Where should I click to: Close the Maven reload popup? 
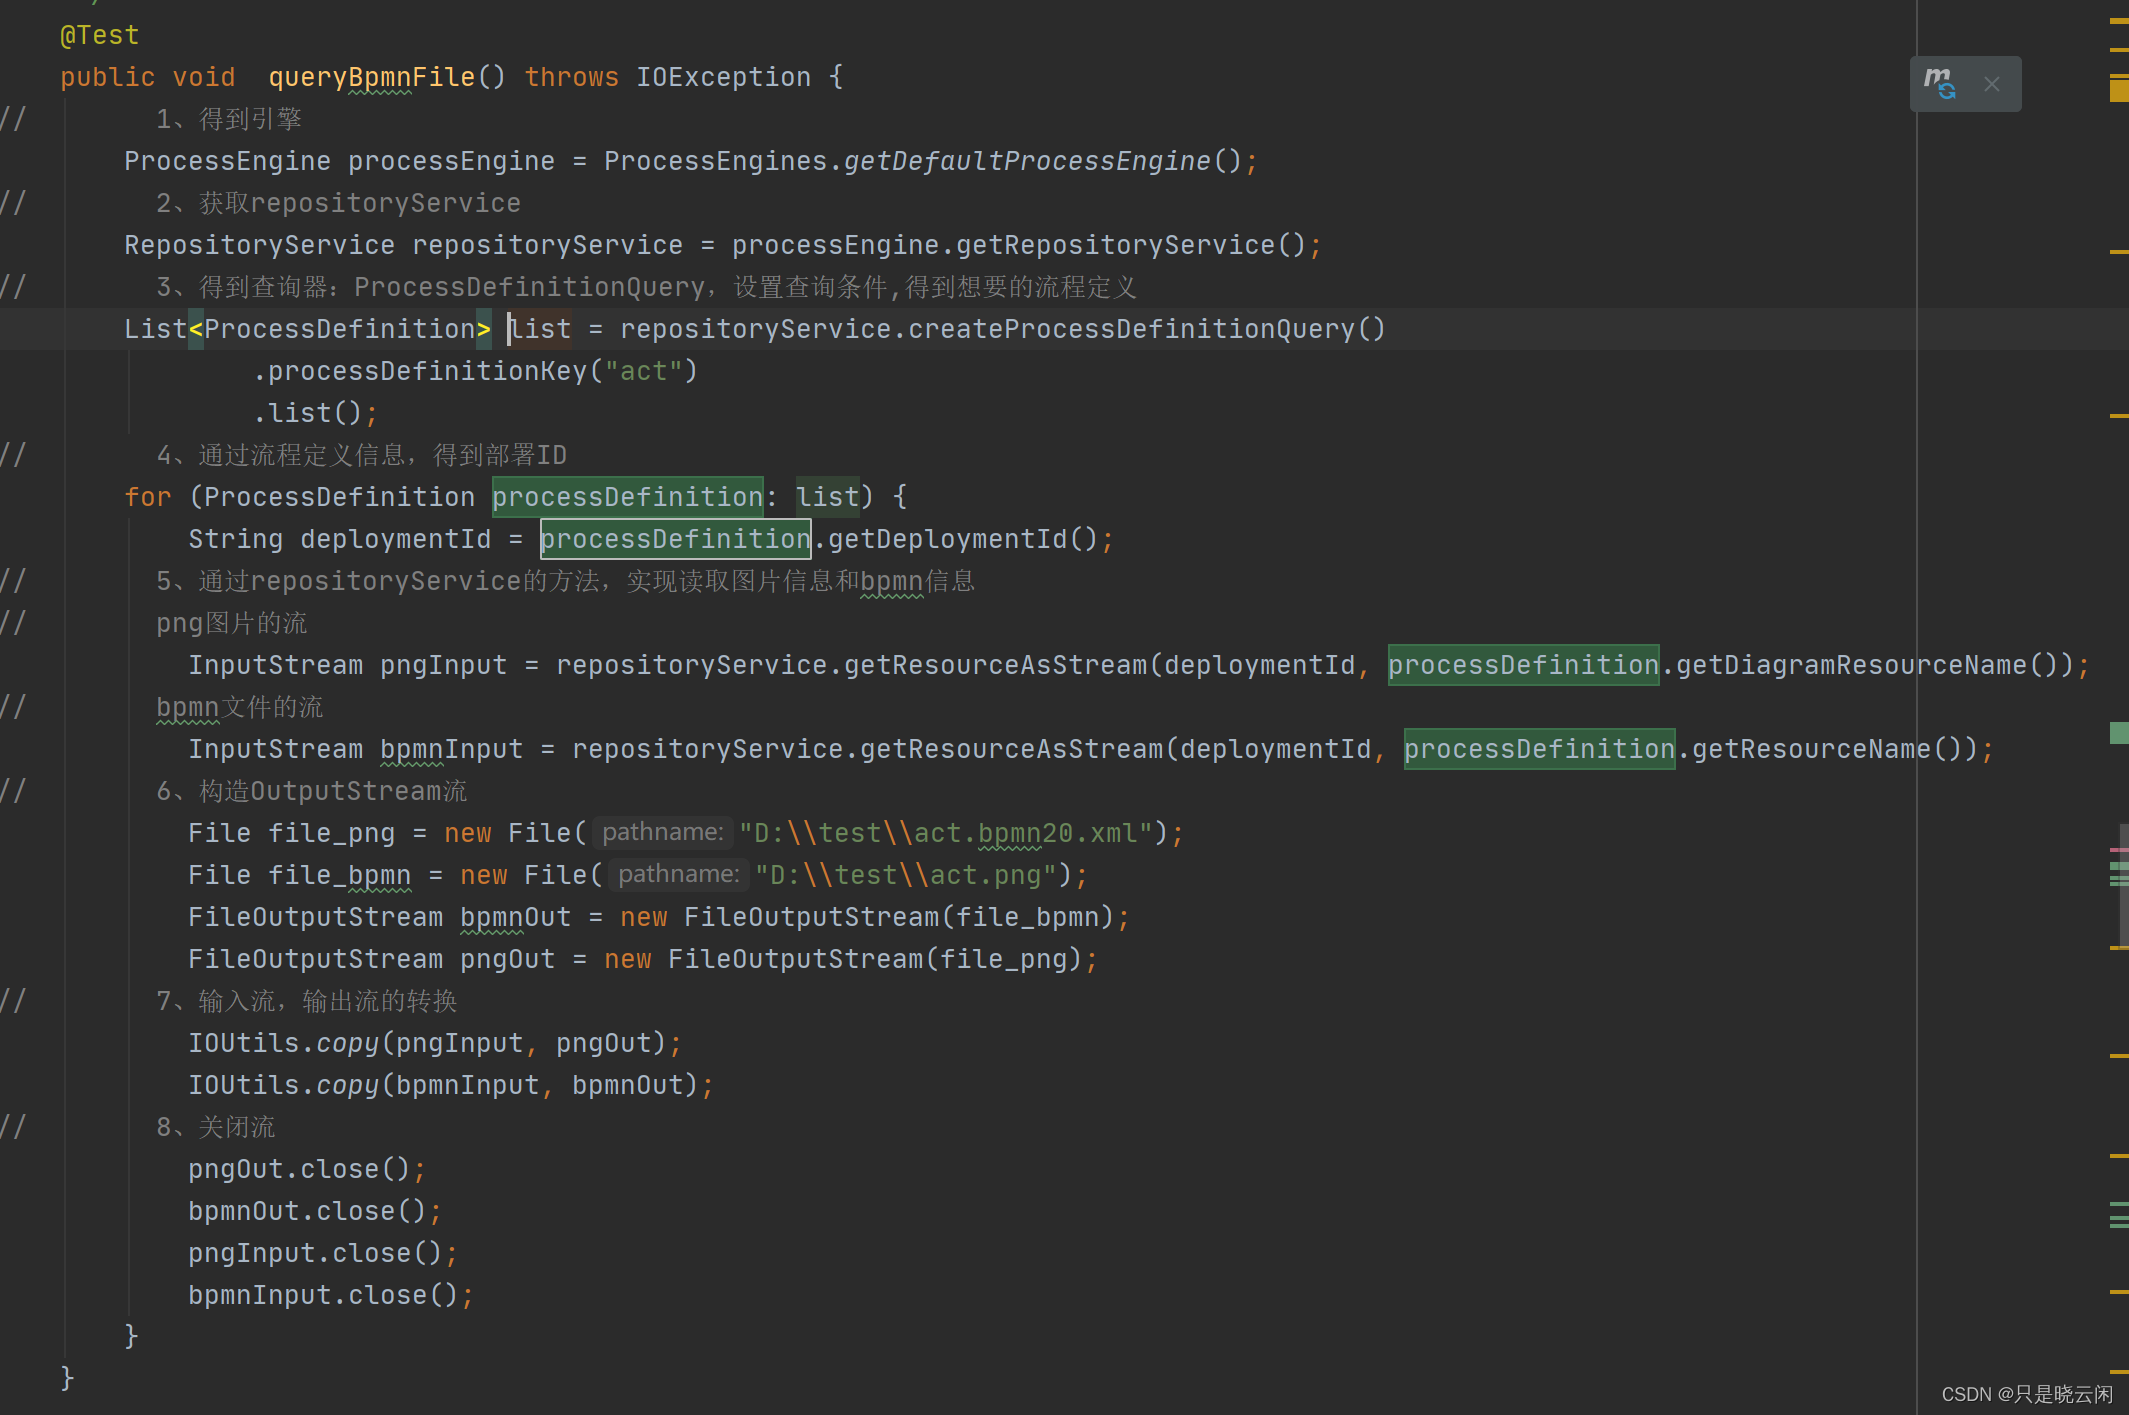pos(1992,84)
